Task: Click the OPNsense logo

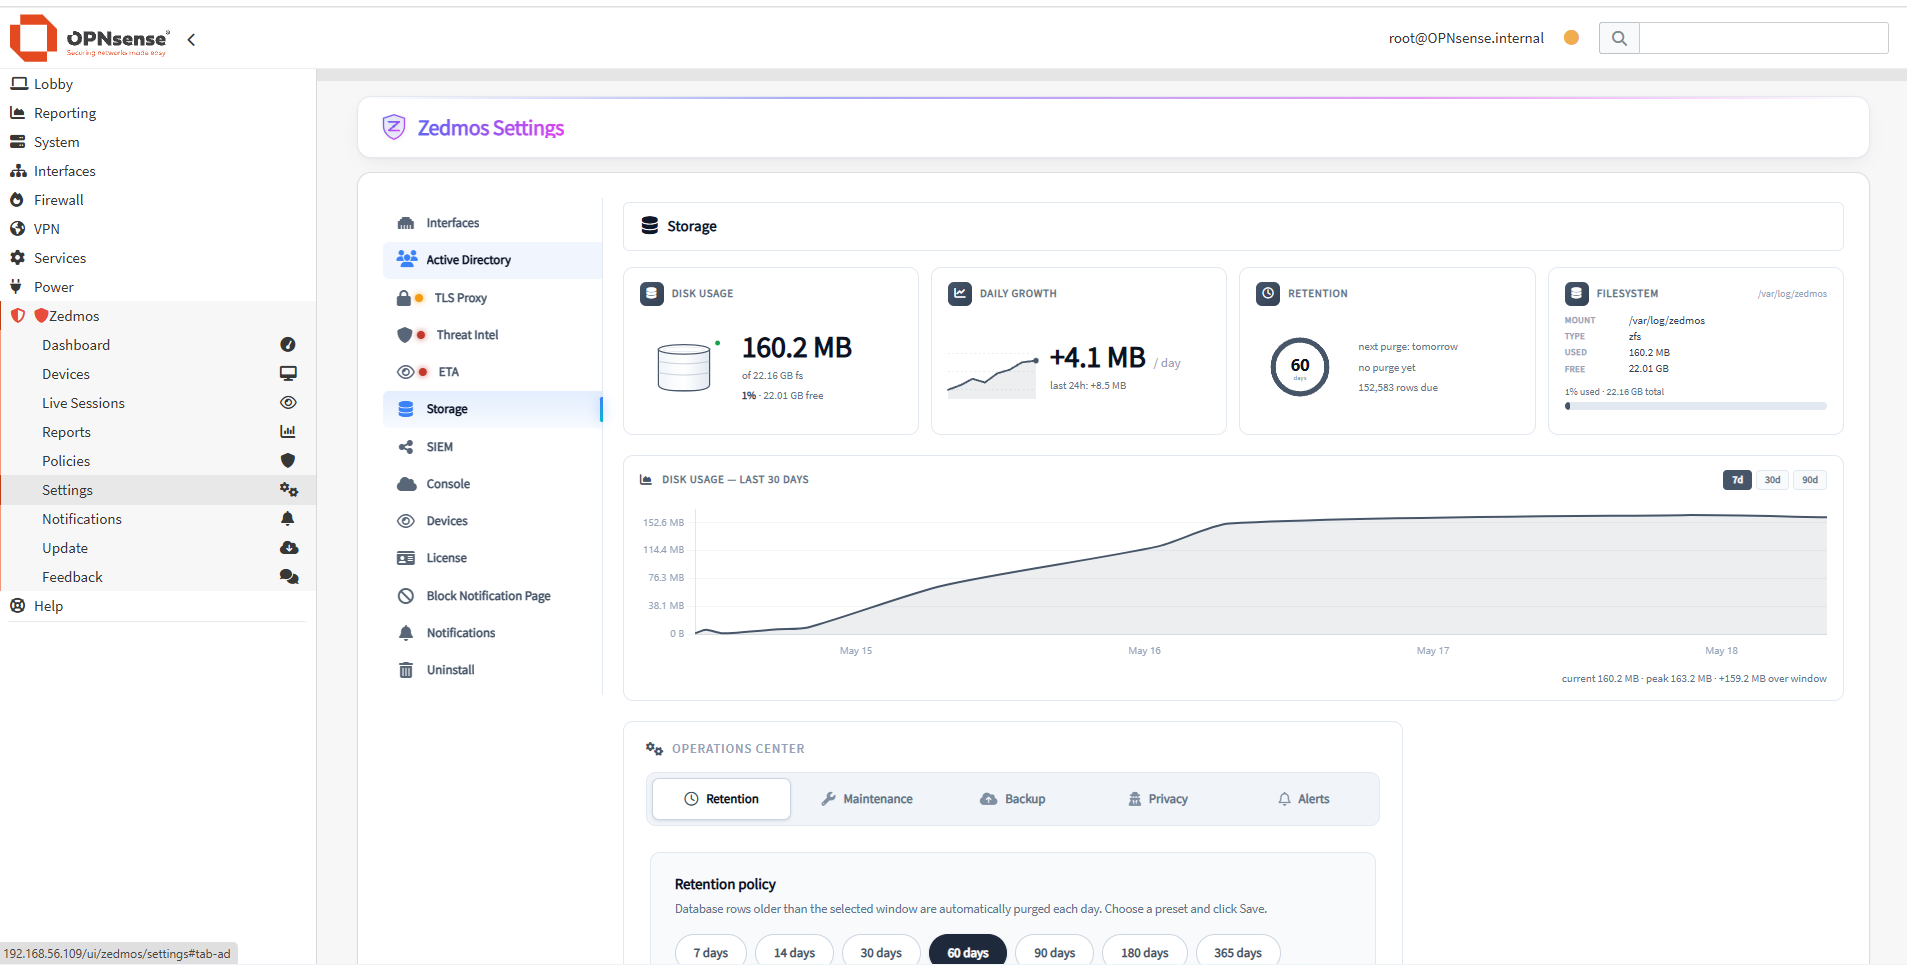Action: [89, 38]
